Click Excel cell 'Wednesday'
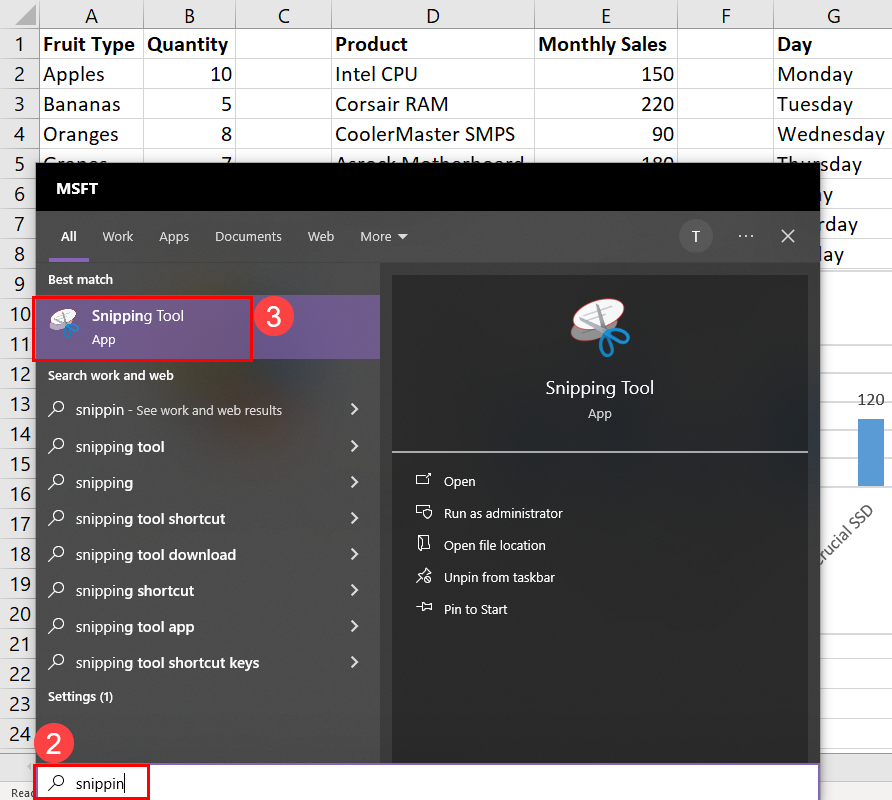The height and width of the screenshot is (800, 892). (x=832, y=134)
